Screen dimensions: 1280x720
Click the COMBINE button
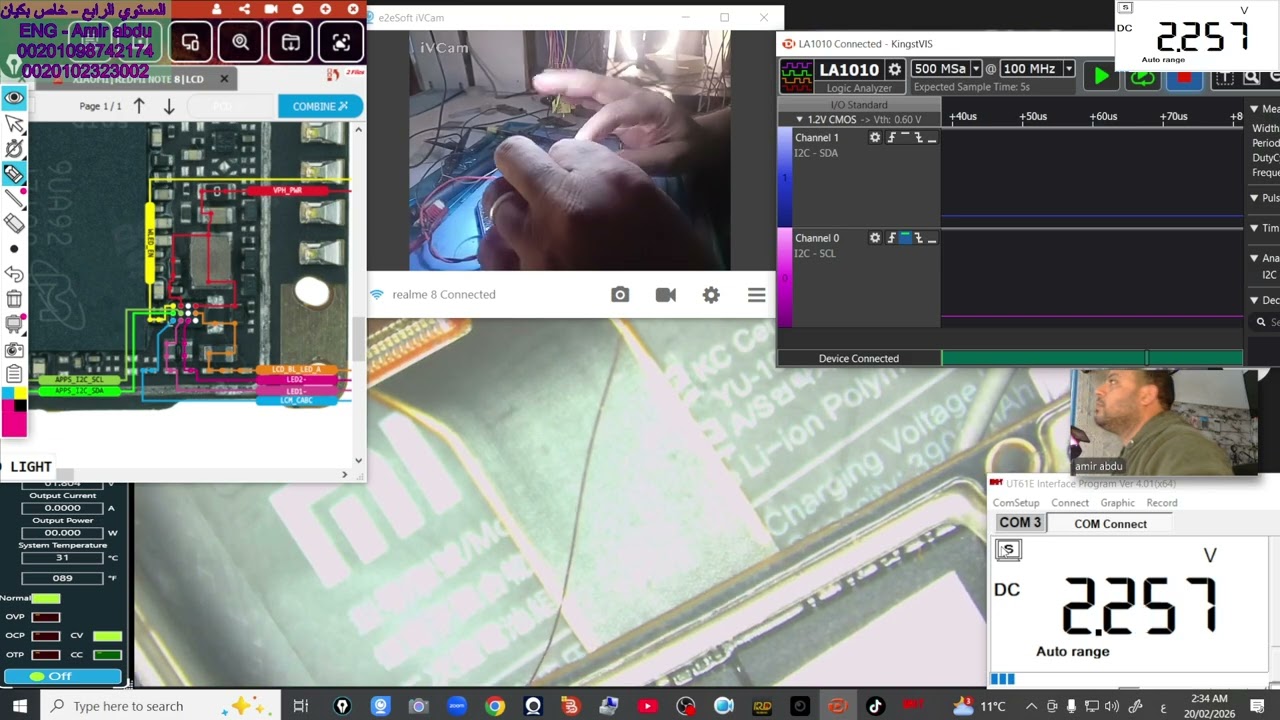point(320,106)
